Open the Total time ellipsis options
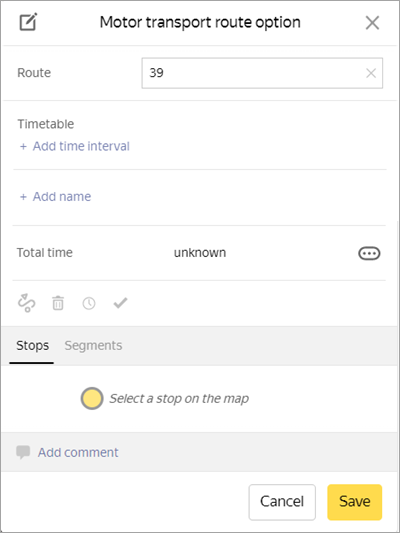This screenshot has width=400, height=533. pos(369,253)
